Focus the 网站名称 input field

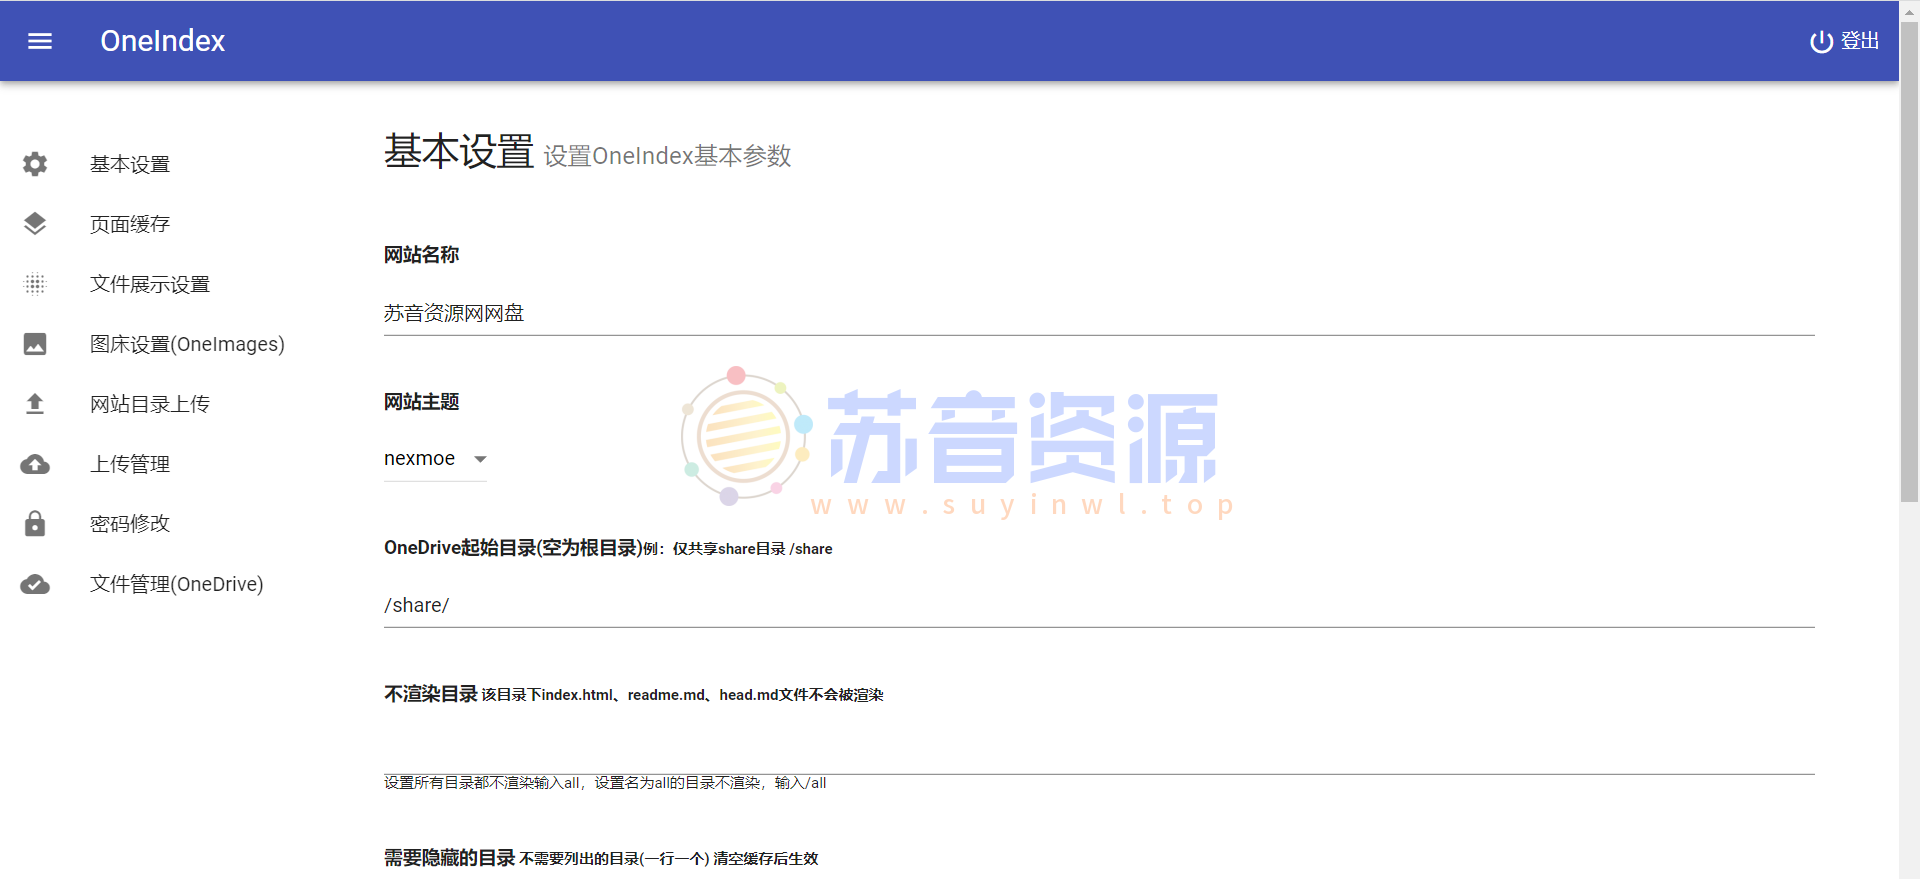point(1099,313)
